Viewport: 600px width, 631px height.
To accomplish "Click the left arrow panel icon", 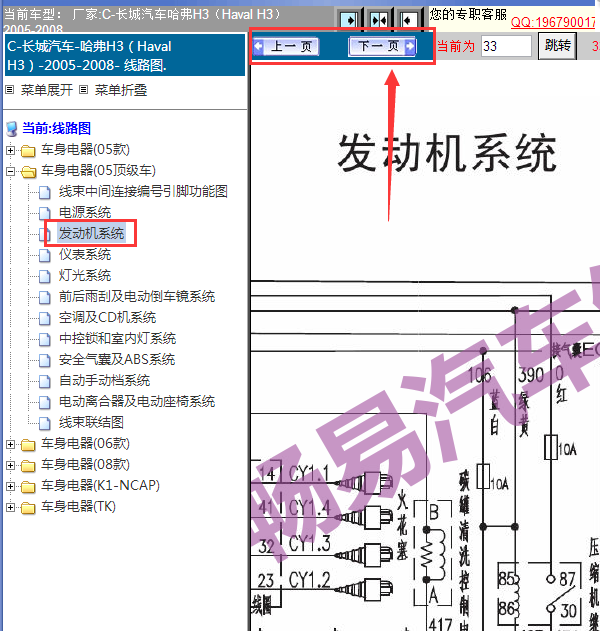I will tap(408, 20).
